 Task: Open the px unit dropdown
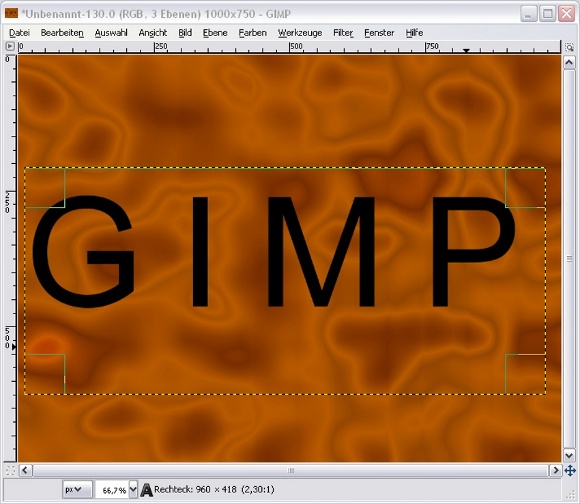(x=77, y=490)
